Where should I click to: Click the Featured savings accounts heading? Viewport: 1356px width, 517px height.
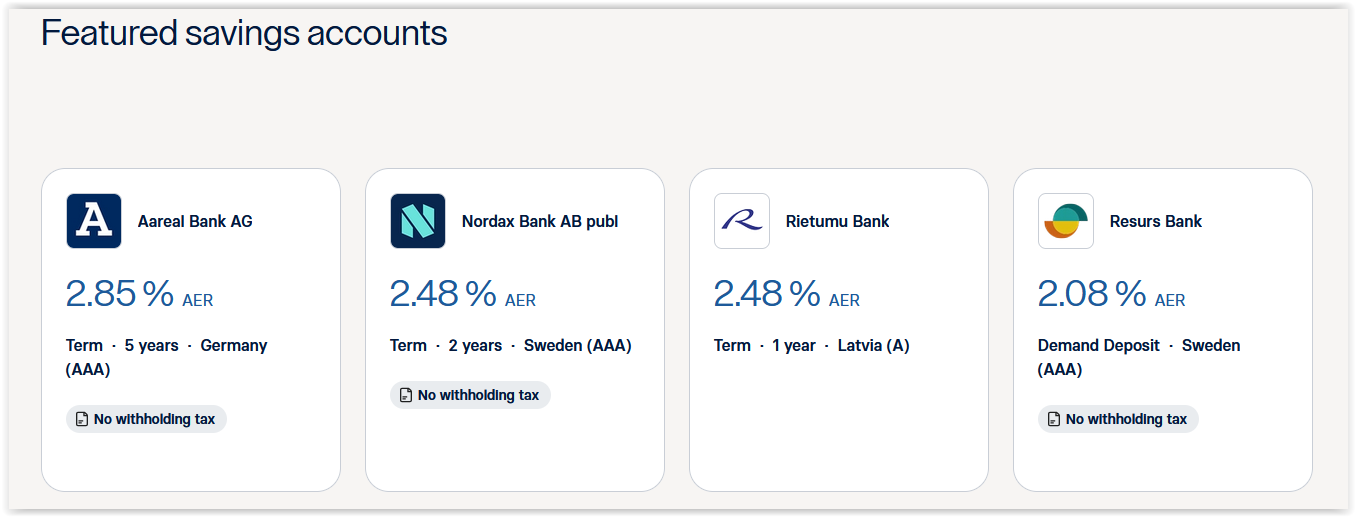pyautogui.click(x=244, y=33)
